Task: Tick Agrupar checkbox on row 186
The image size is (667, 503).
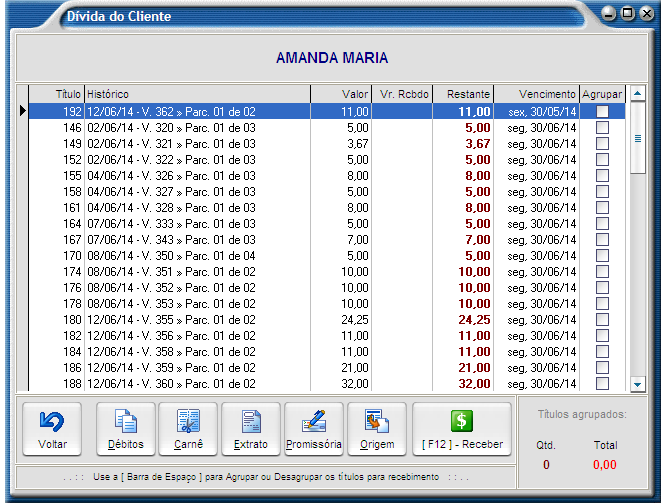Action: [x=602, y=368]
